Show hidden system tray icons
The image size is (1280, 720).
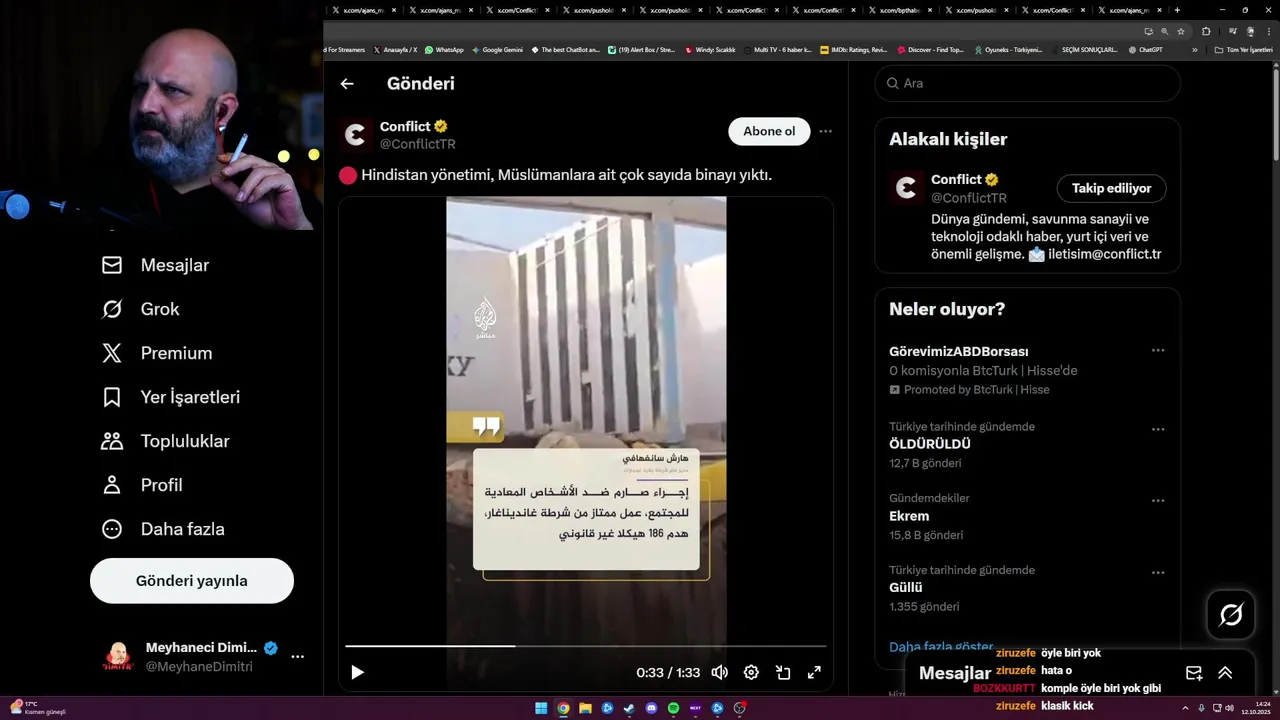1185,708
